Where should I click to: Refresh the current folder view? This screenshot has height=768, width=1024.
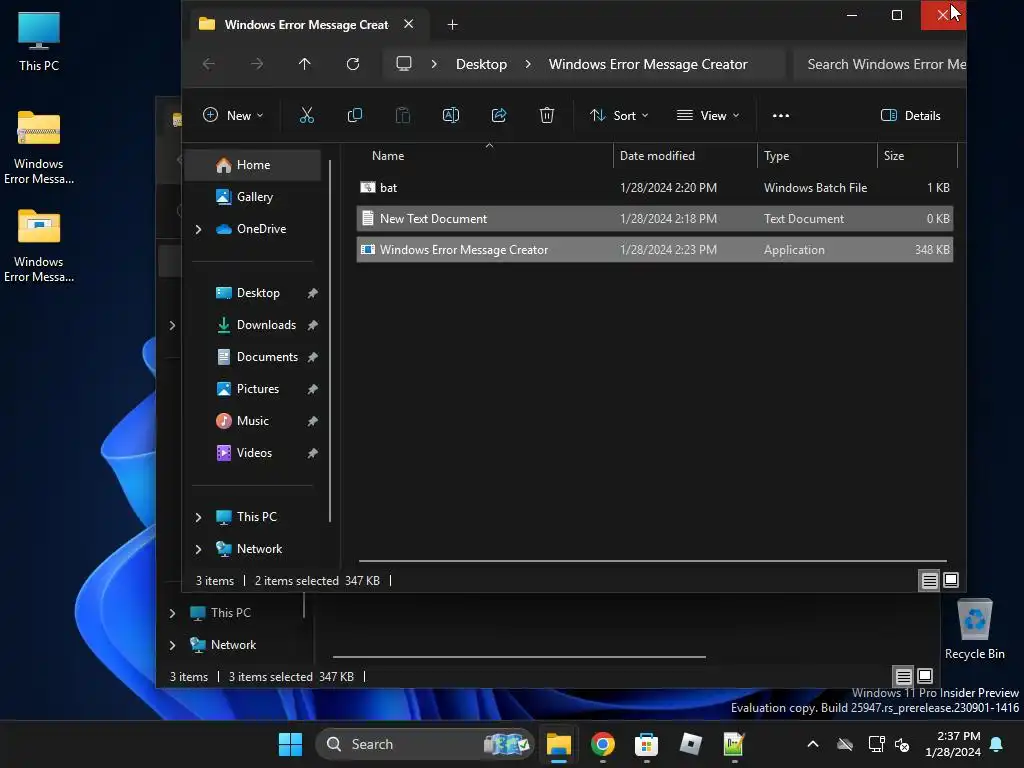(x=353, y=64)
